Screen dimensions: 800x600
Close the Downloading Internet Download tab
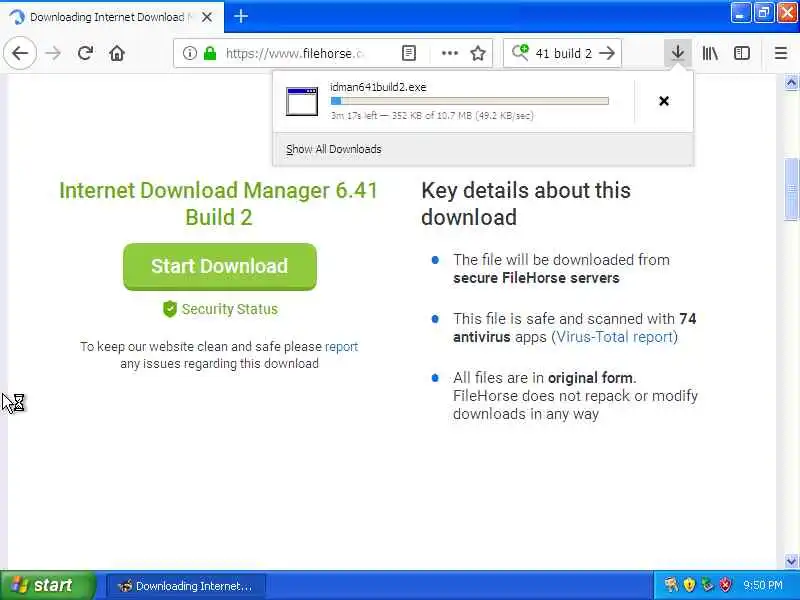[207, 17]
